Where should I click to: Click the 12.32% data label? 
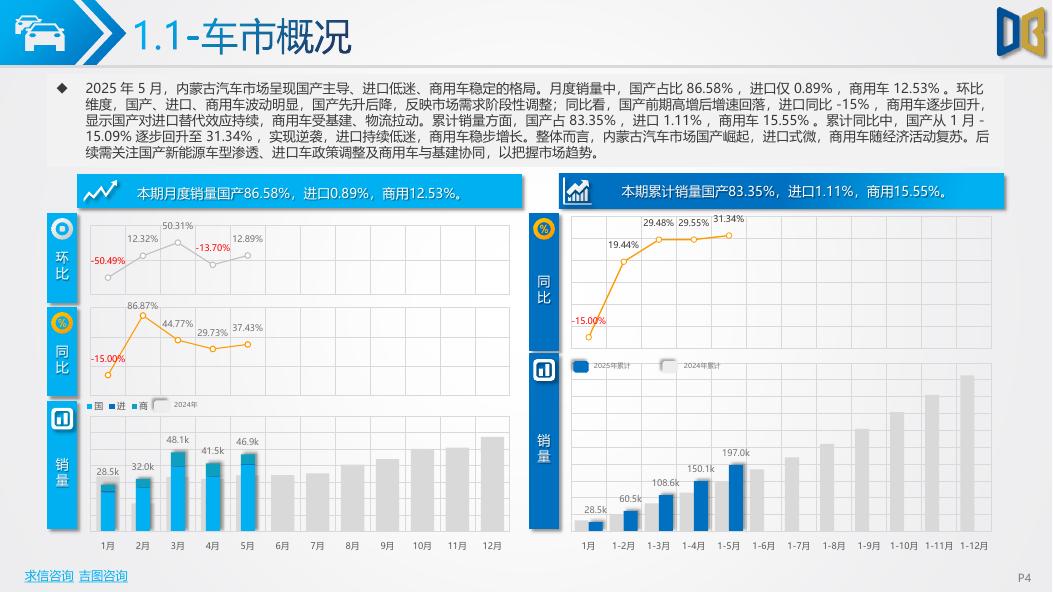point(142,238)
